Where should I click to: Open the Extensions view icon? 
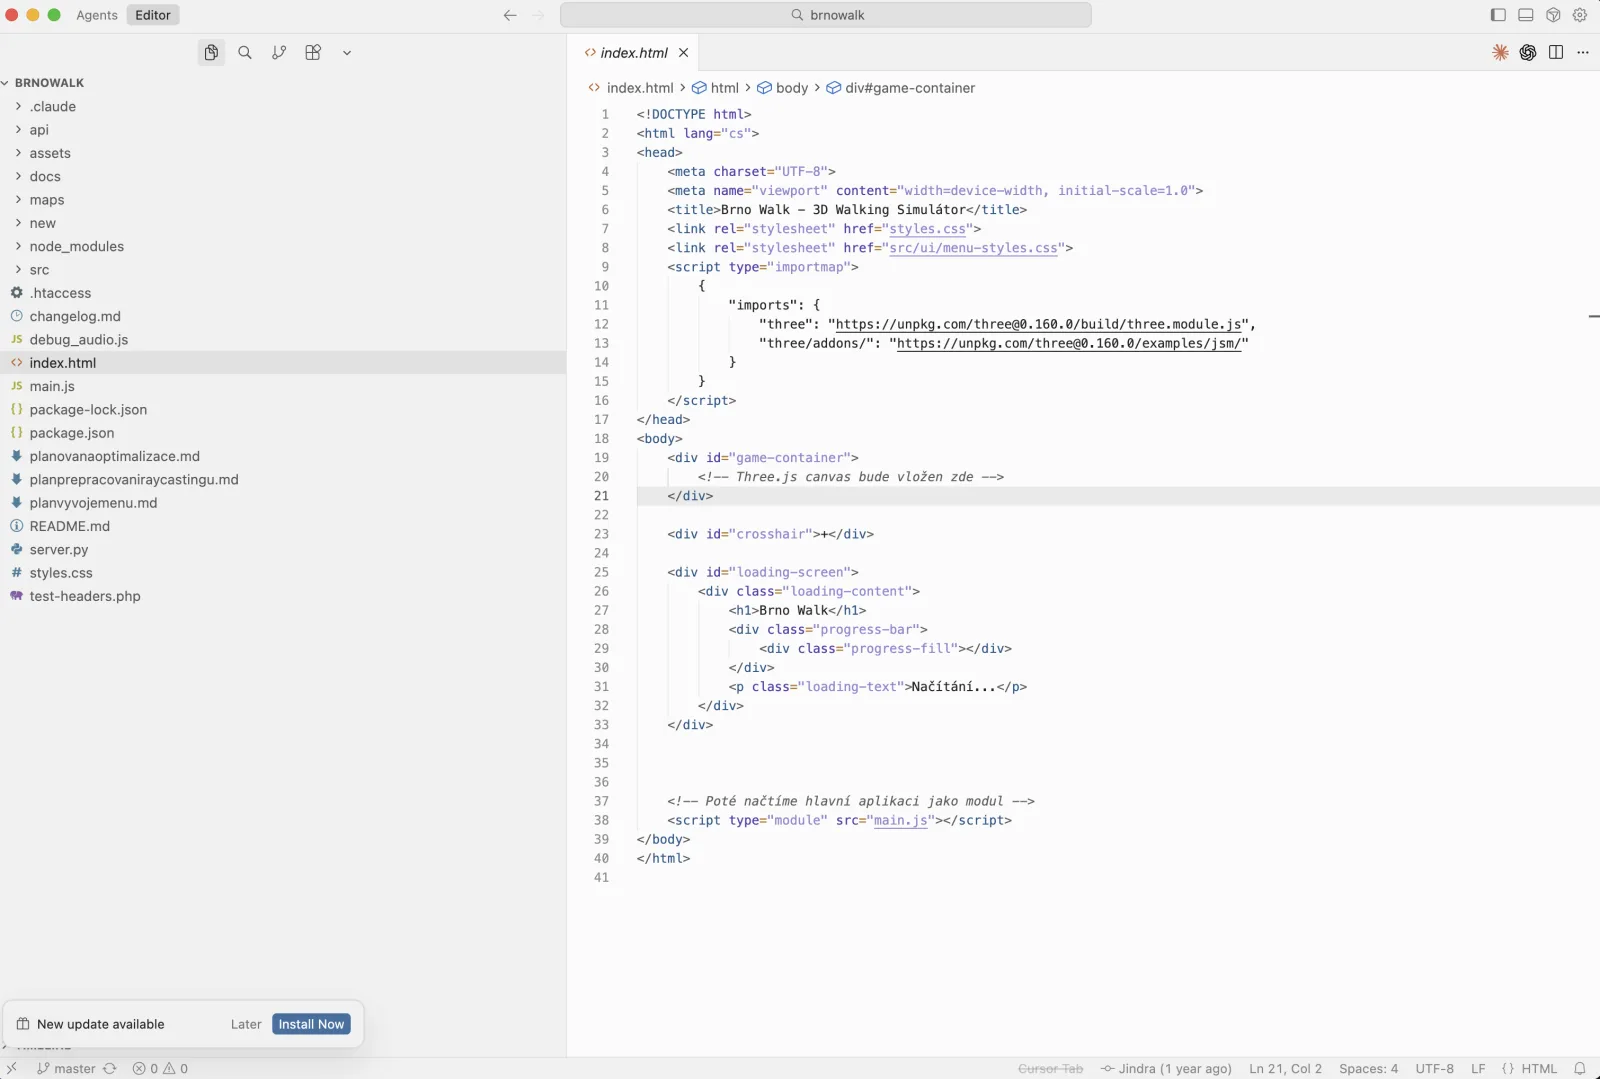point(313,53)
